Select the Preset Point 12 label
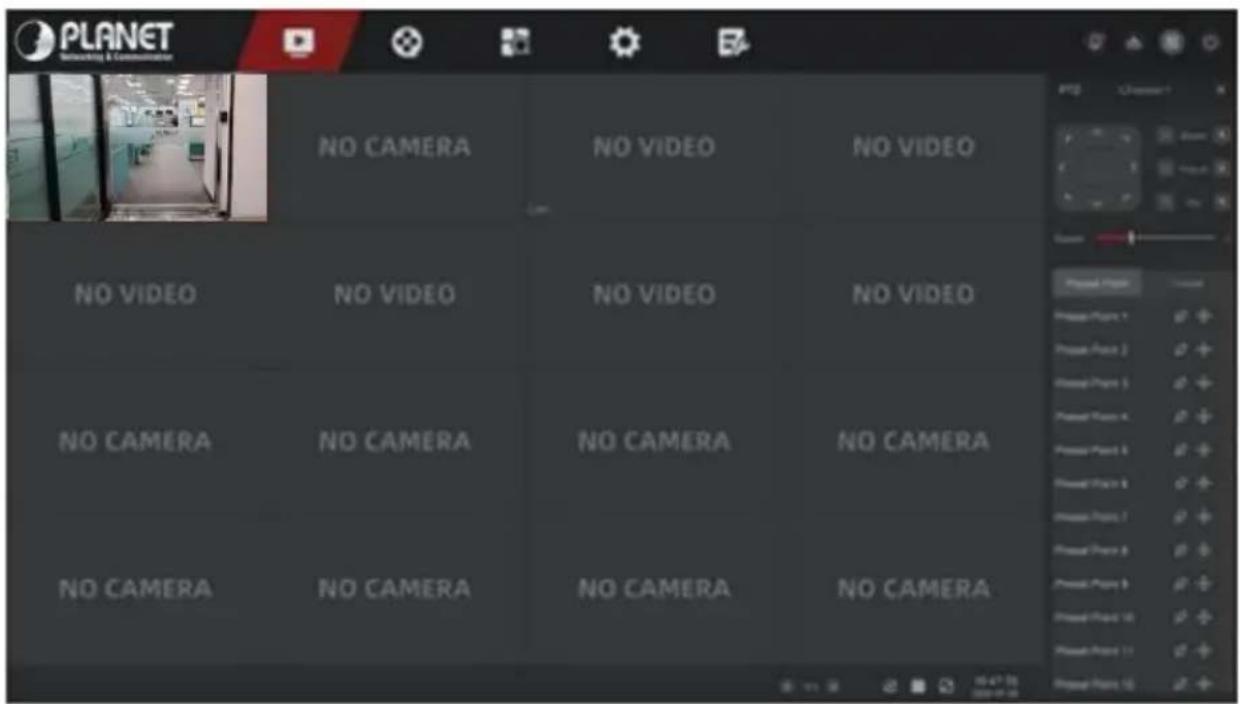Image resolution: width=1240 pixels, height=704 pixels. click(1094, 684)
